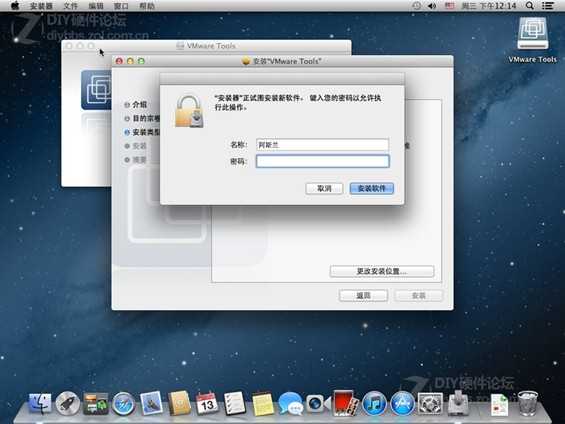Click the input source flag icon
Viewport: 565px width, 424px height.
[x=449, y=6]
